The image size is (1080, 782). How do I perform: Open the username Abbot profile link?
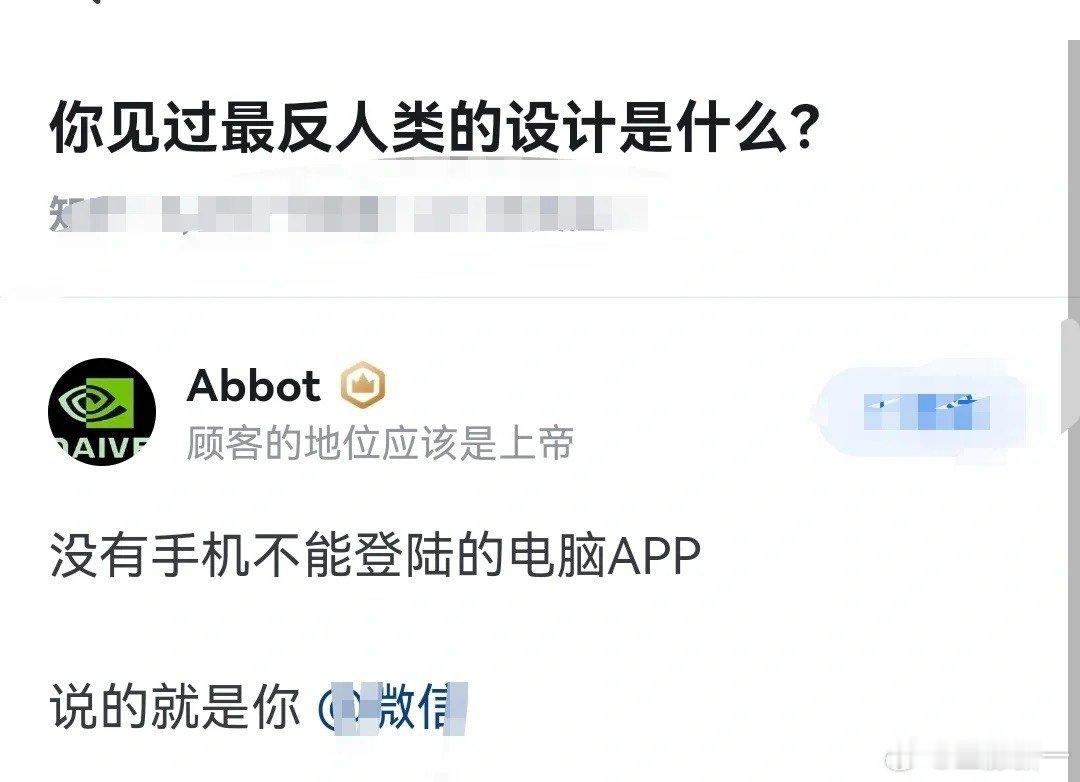tap(253, 385)
